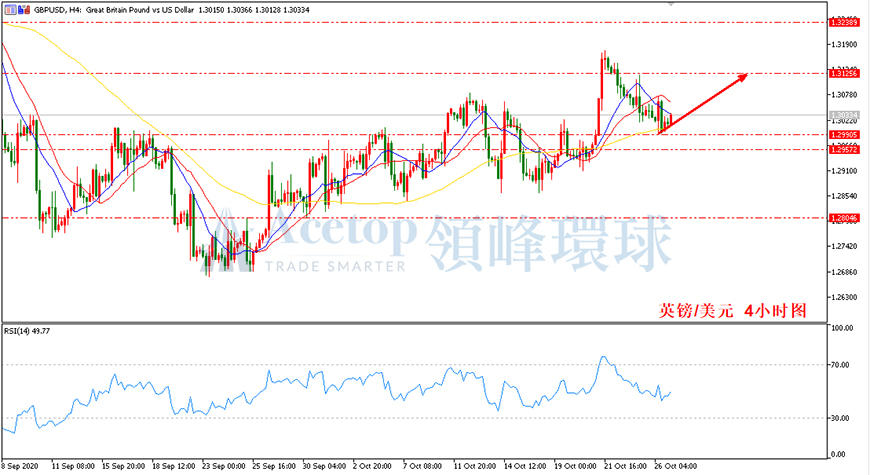This screenshot has height=475, width=870.
Task: Select the red upward trend arrow
Action: click(702, 104)
